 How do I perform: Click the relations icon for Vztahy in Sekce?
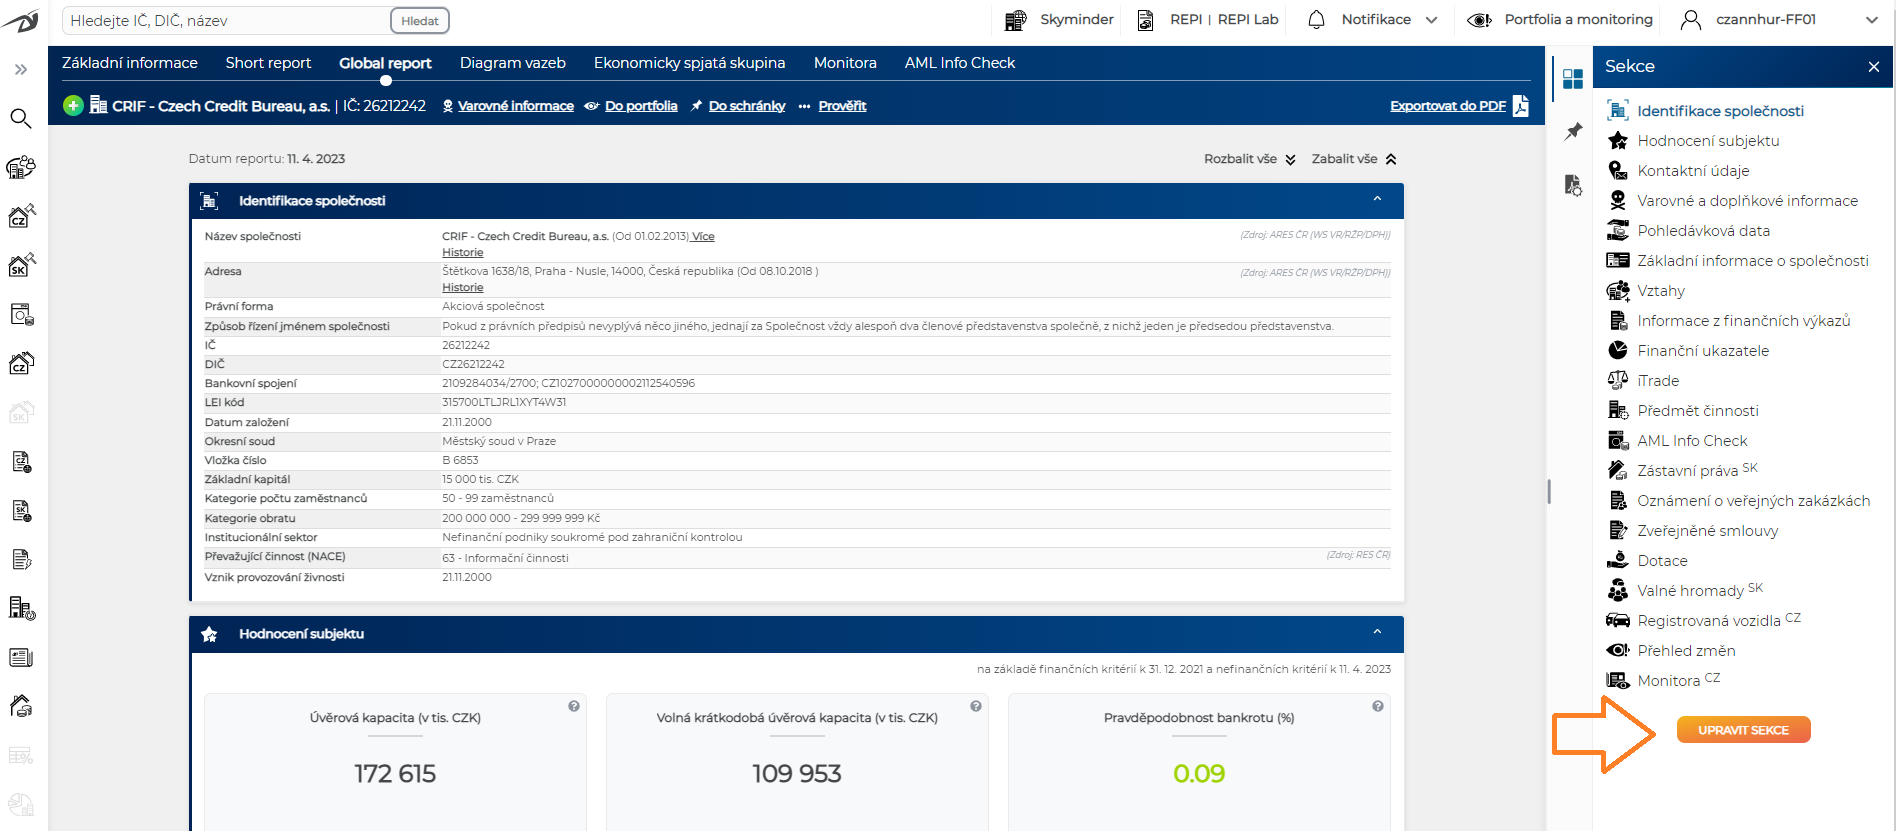(1617, 291)
